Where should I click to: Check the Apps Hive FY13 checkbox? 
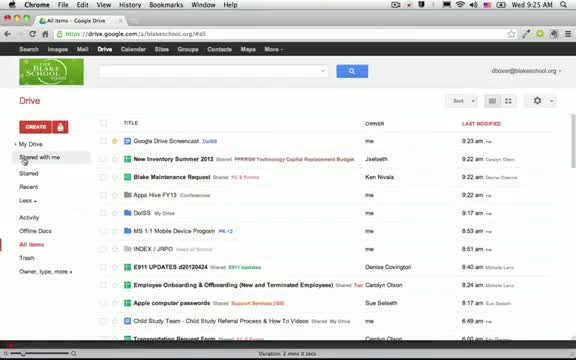click(x=103, y=195)
